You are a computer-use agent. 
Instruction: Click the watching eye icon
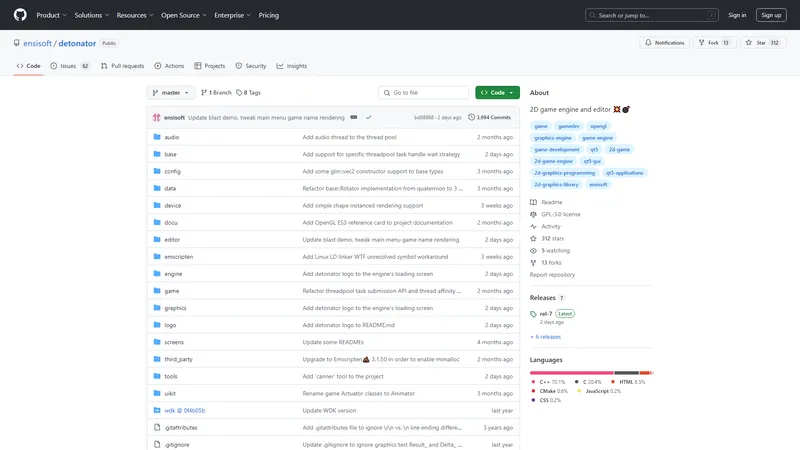533,251
